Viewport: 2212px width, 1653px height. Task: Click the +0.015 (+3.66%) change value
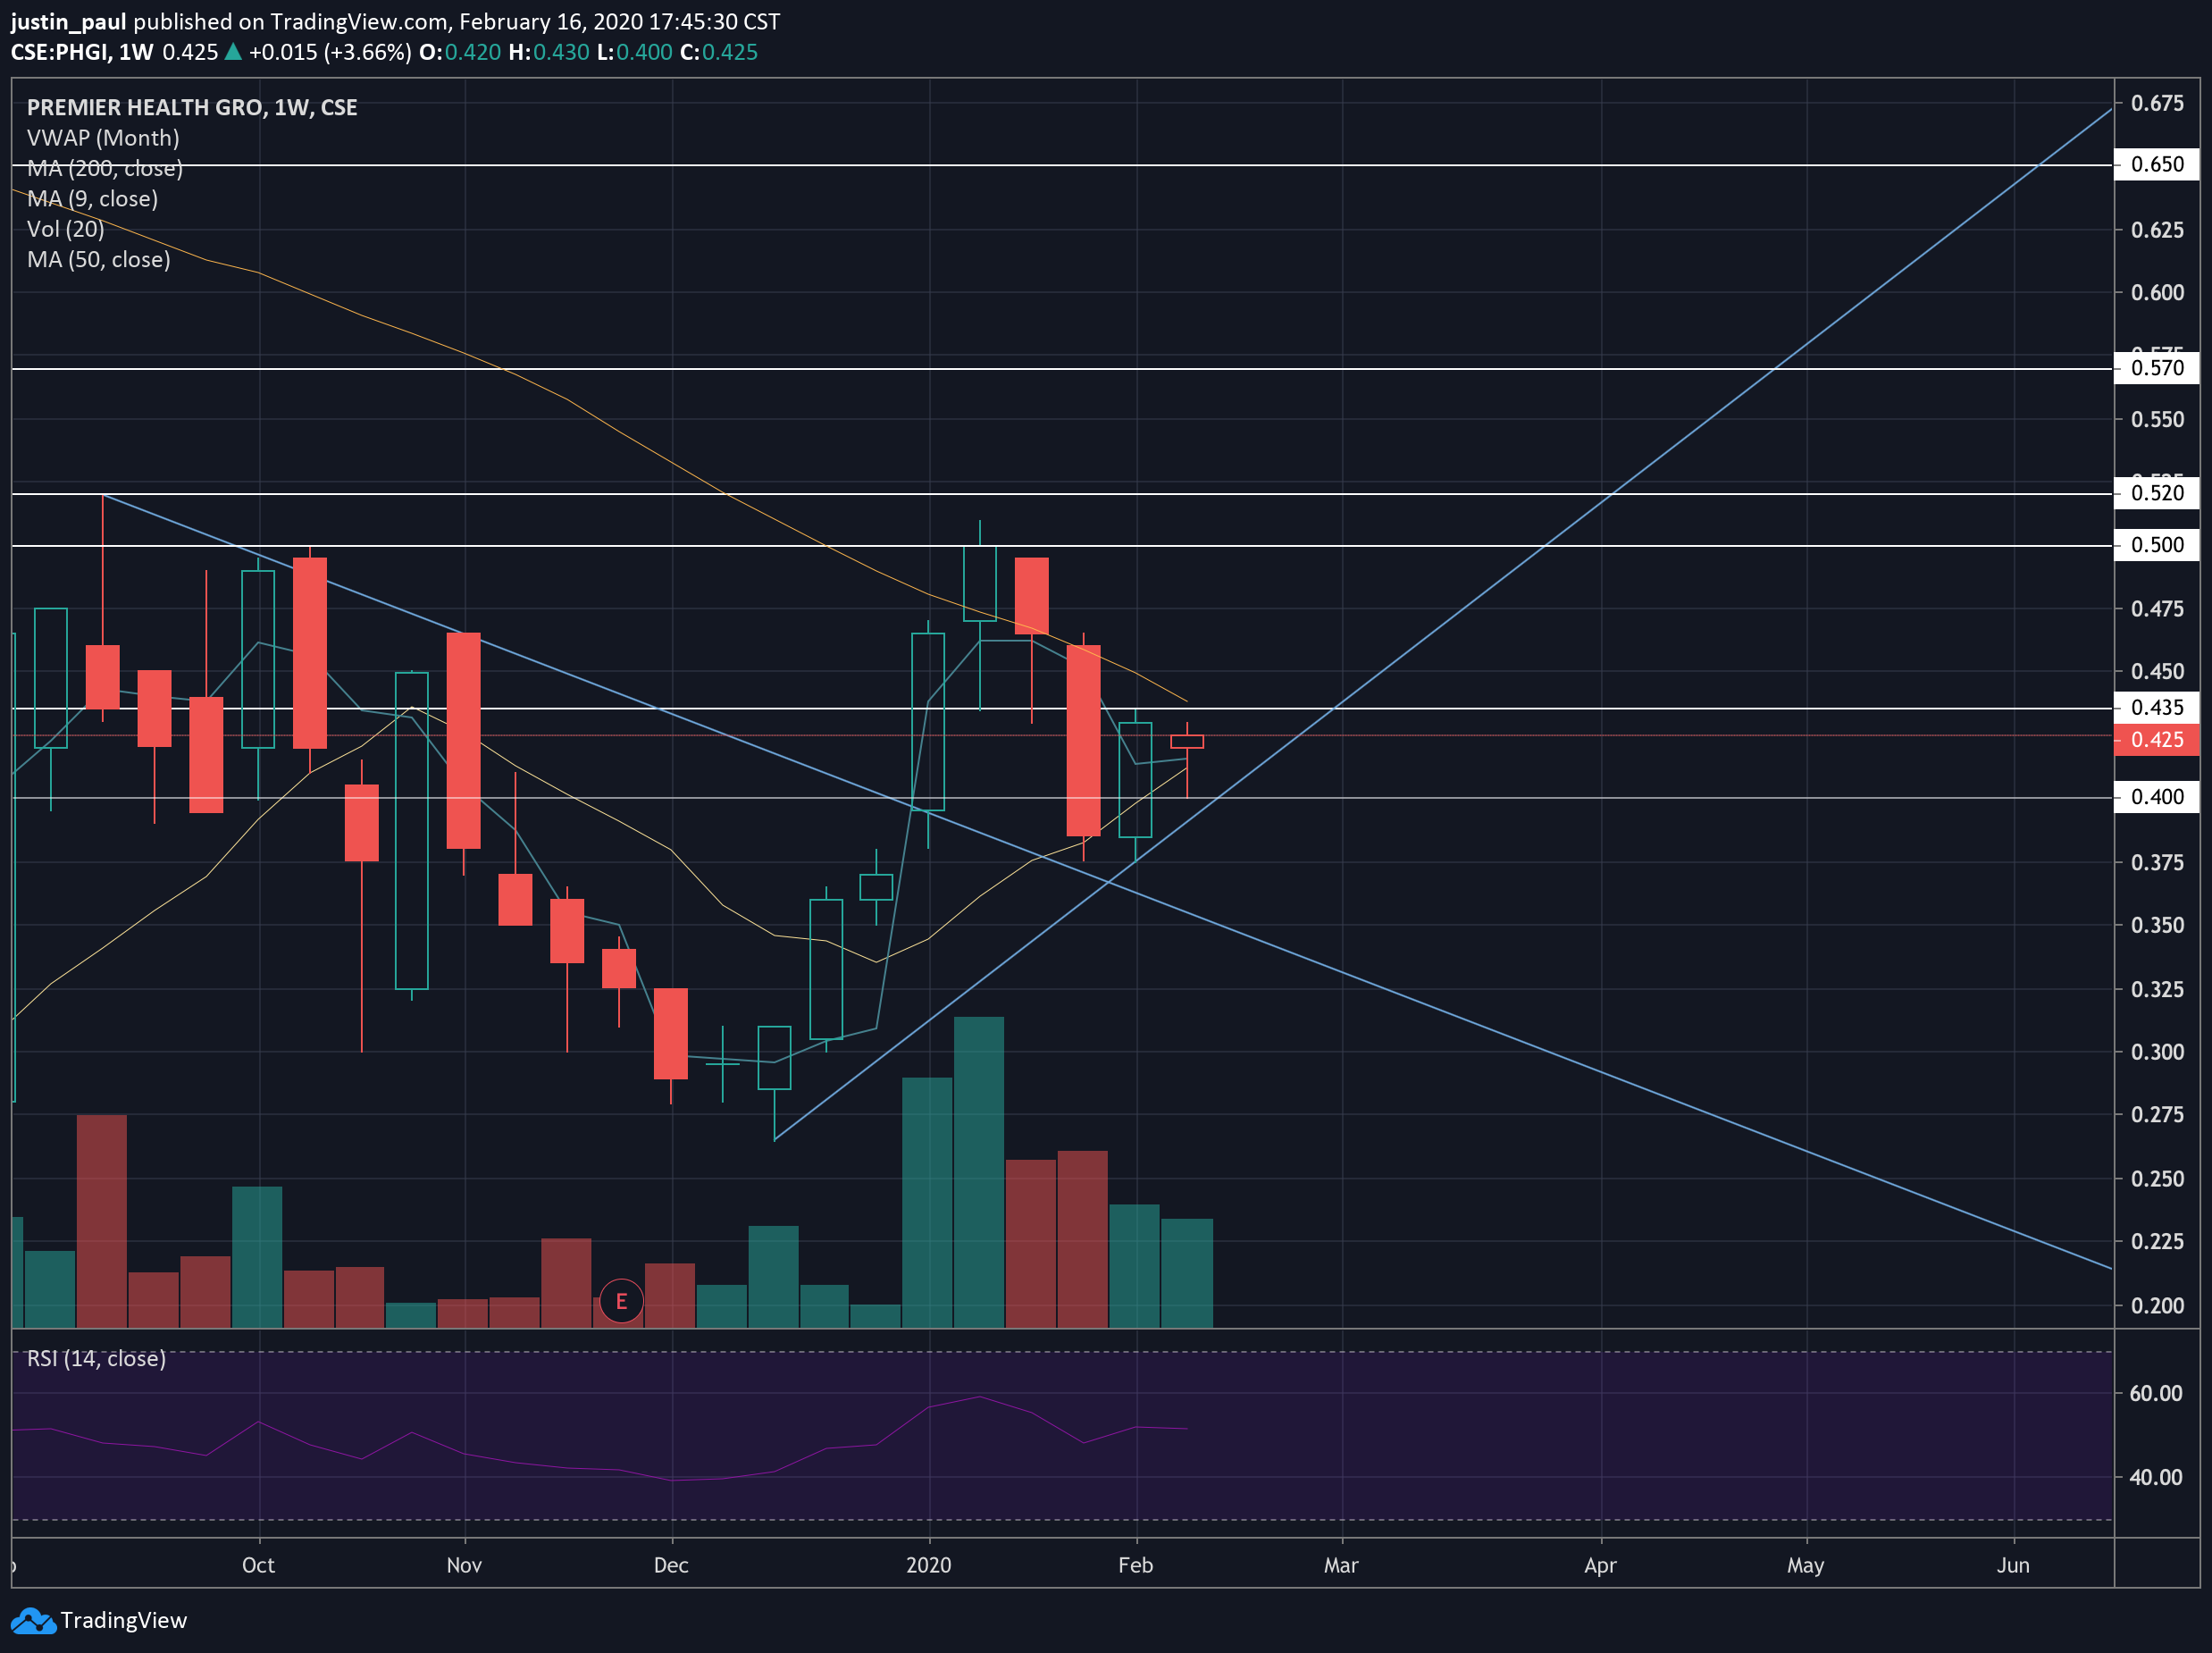pos(330,52)
